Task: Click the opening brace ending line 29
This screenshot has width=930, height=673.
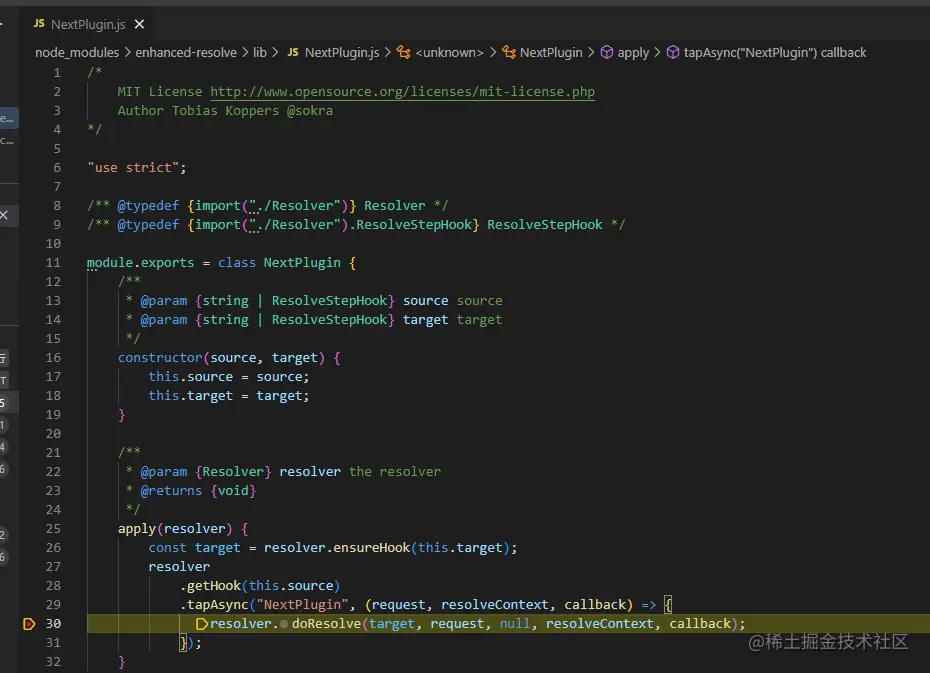Action: pos(668,605)
